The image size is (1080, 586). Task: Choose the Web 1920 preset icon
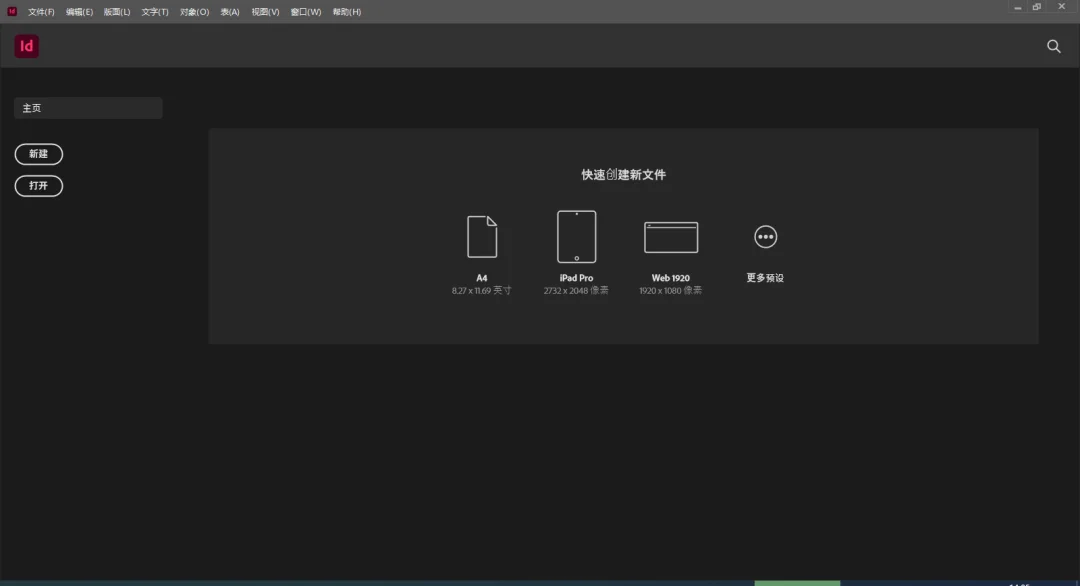[671, 237]
